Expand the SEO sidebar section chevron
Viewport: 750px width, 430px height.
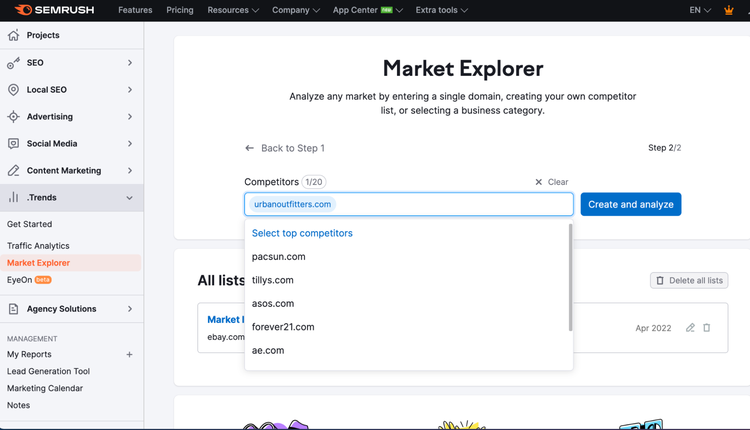tap(130, 63)
